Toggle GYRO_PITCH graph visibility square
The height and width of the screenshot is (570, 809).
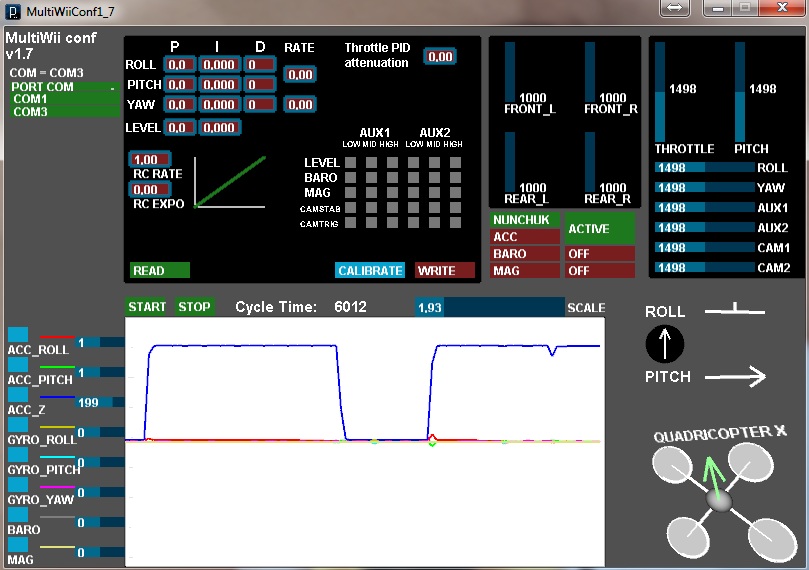(18, 454)
